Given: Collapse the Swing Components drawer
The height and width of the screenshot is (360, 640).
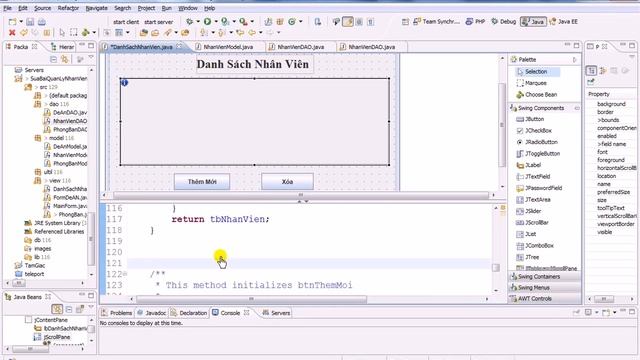Looking at the screenshot, I should (x=577, y=108).
